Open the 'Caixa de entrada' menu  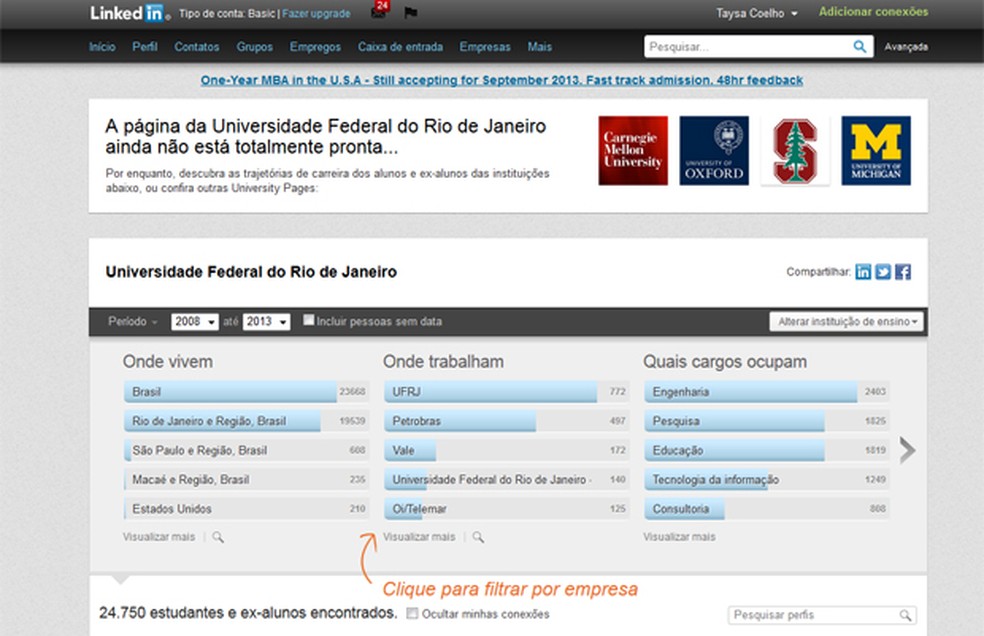click(x=401, y=46)
